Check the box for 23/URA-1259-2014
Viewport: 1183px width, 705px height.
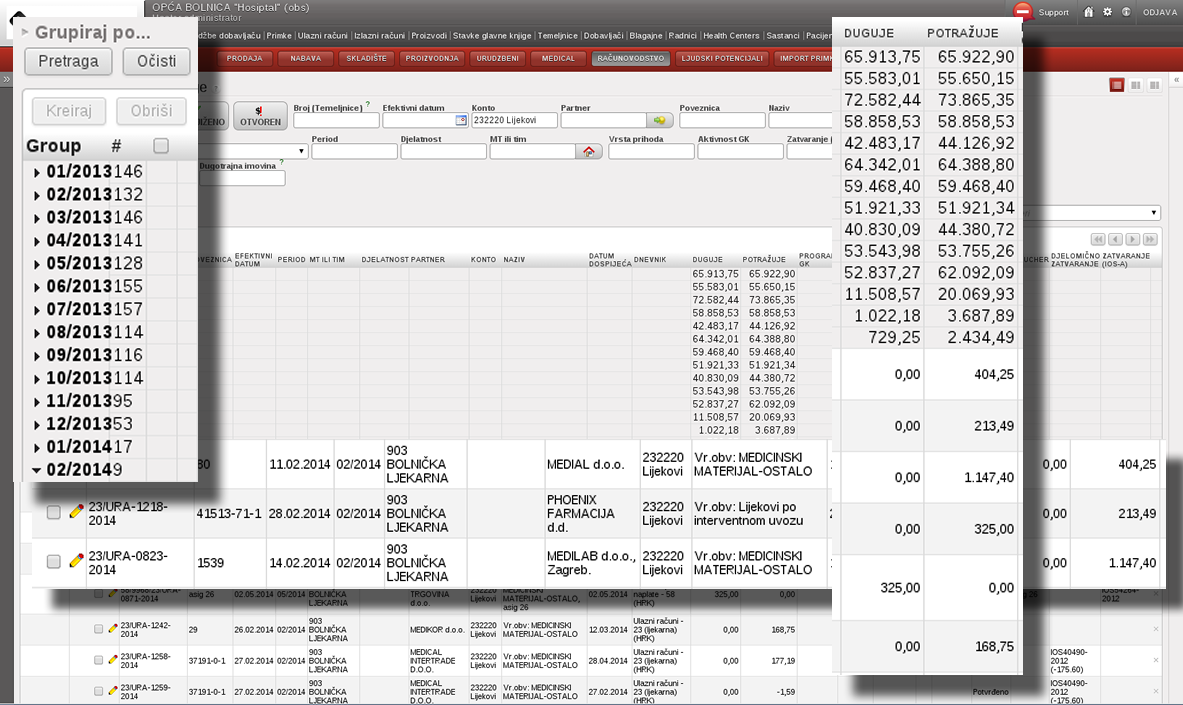click(x=98, y=691)
